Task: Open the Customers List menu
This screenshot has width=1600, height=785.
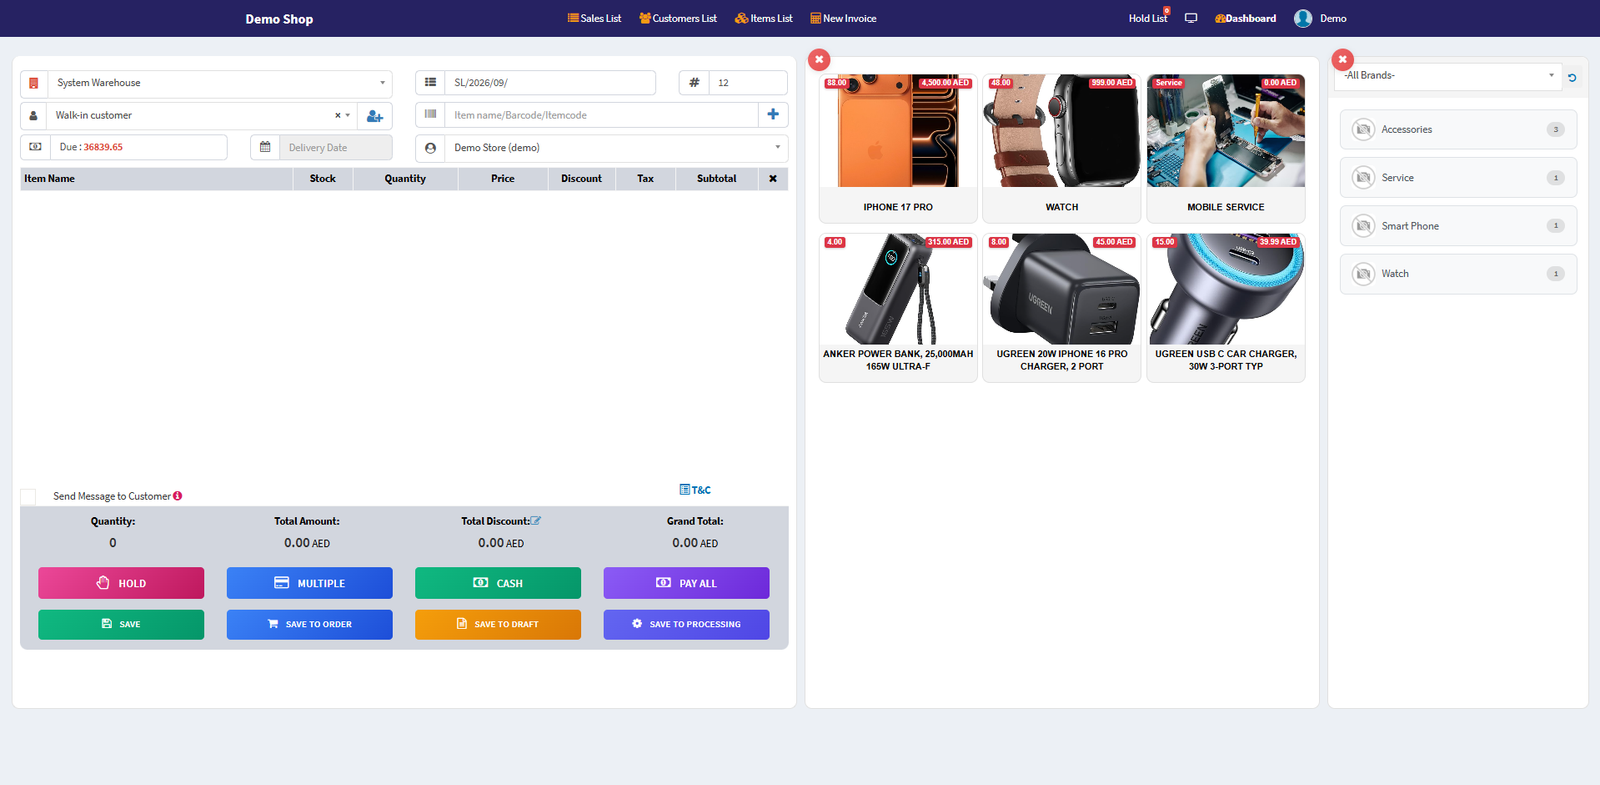Action: click(678, 18)
